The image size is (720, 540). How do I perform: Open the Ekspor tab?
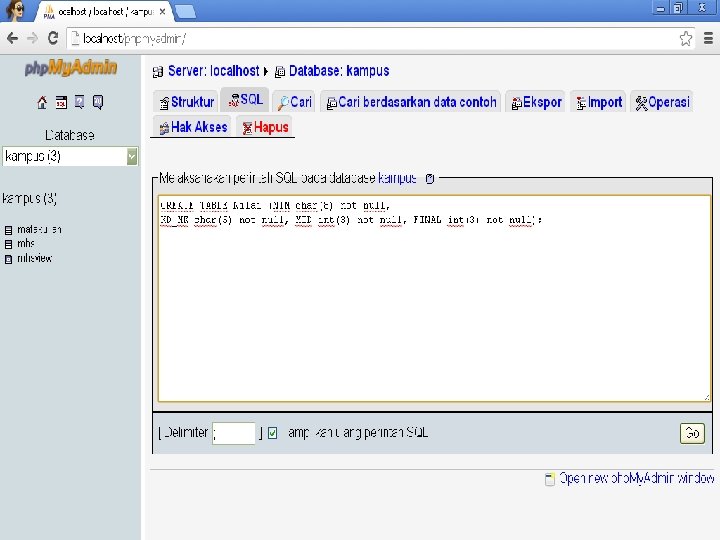[536, 102]
